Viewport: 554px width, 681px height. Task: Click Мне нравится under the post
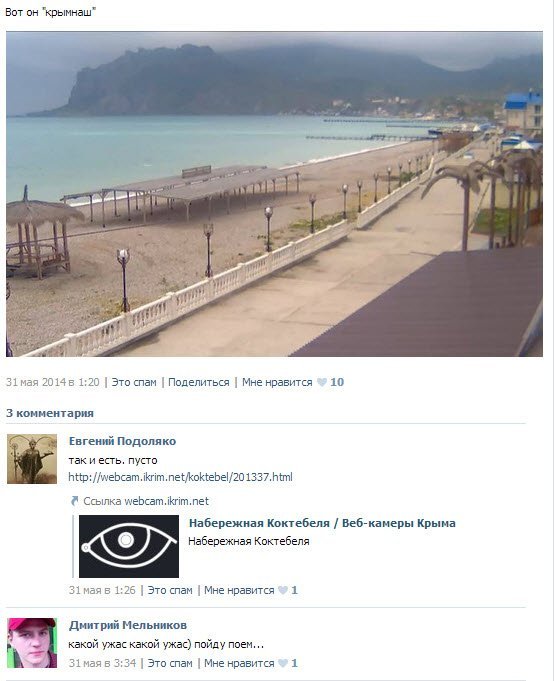(x=277, y=383)
